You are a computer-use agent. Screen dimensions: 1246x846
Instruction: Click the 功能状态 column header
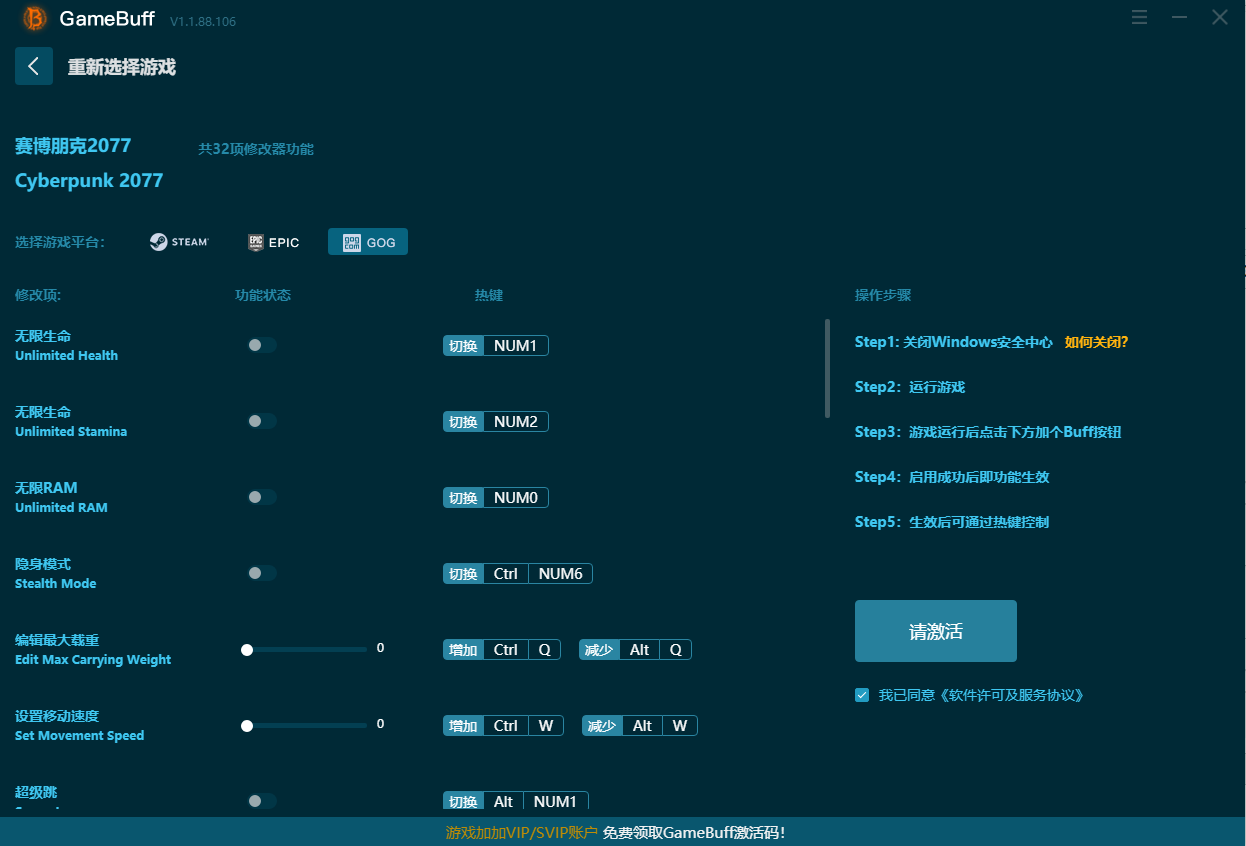click(263, 296)
